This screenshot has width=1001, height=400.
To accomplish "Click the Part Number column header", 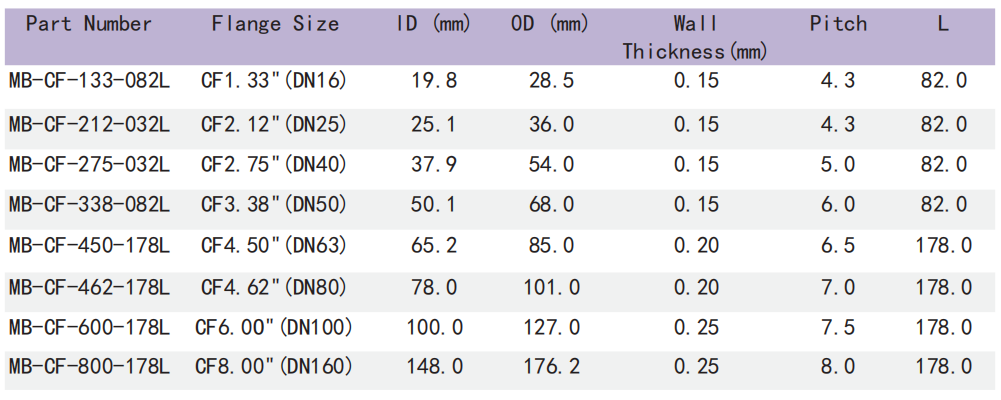I will [x=89, y=23].
